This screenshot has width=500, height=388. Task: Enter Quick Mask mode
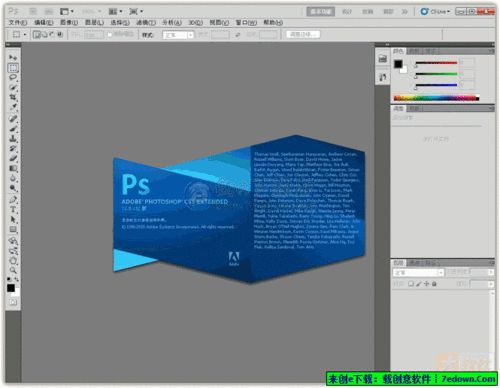13,302
